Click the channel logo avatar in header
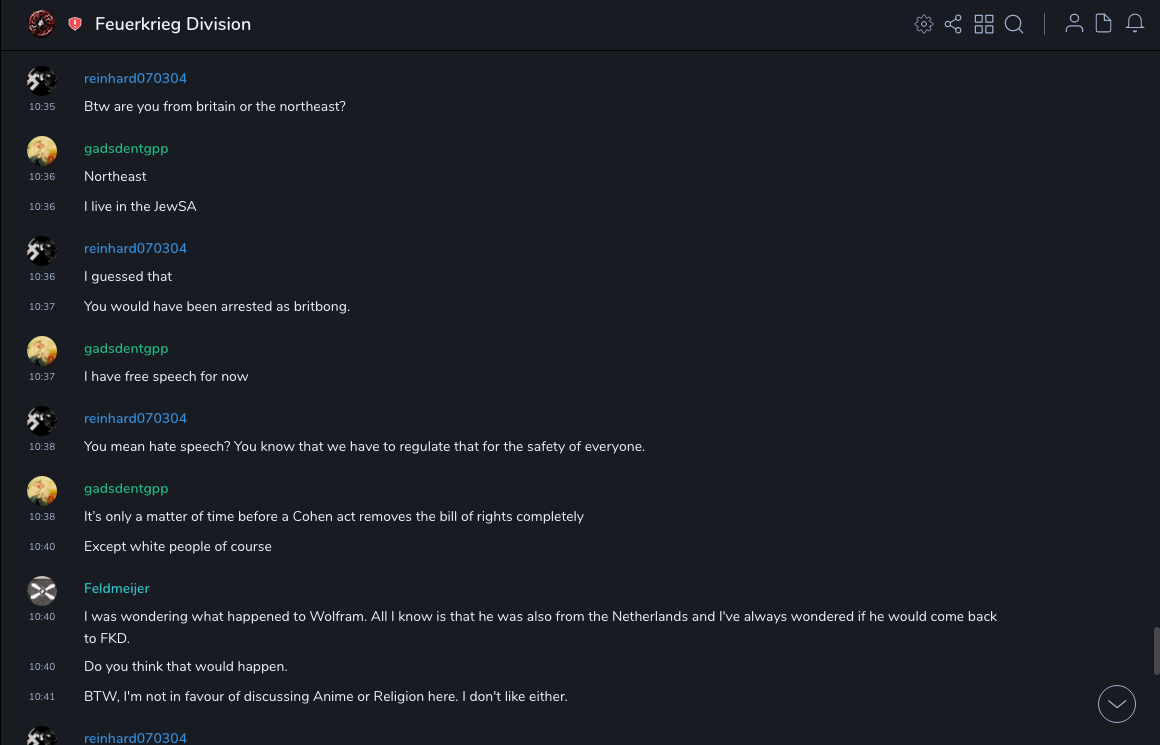 tap(41, 24)
